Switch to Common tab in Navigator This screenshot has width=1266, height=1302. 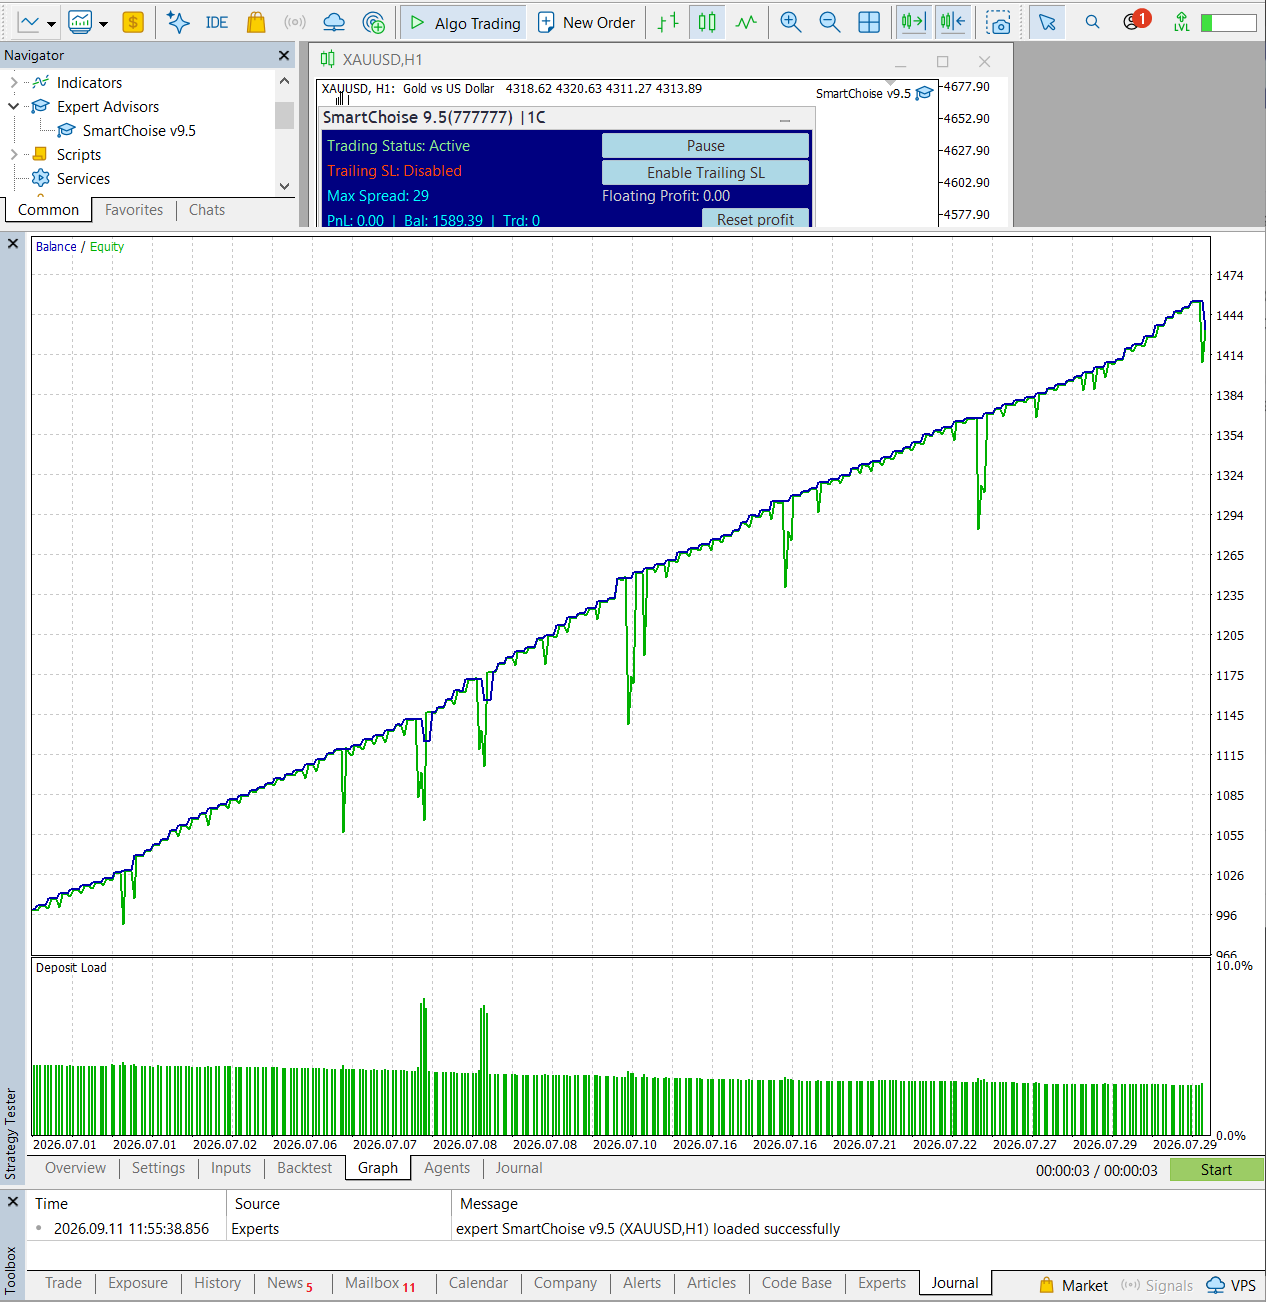coord(48,210)
